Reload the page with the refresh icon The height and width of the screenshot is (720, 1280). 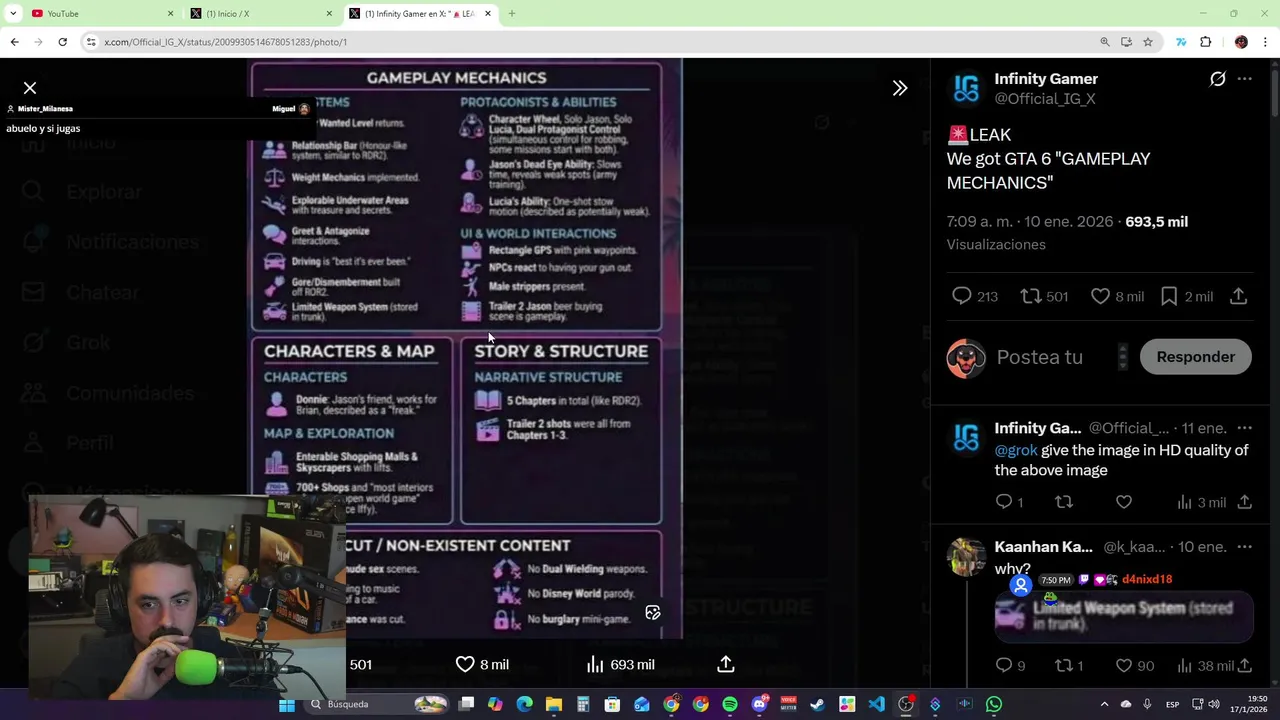pyautogui.click(x=62, y=42)
